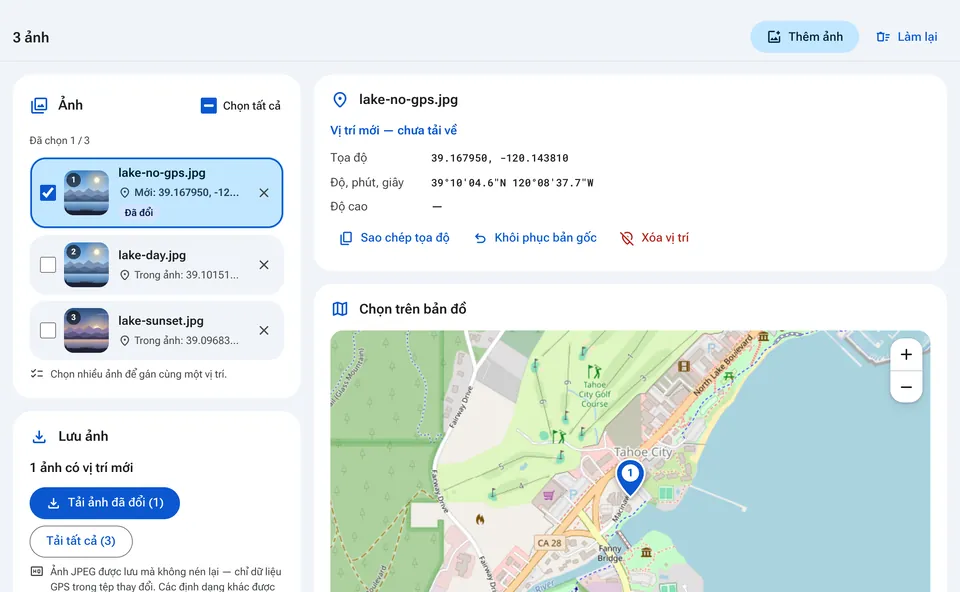The height and width of the screenshot is (592, 960).
Task: Zoom in the map with plus button
Action: pos(906,354)
